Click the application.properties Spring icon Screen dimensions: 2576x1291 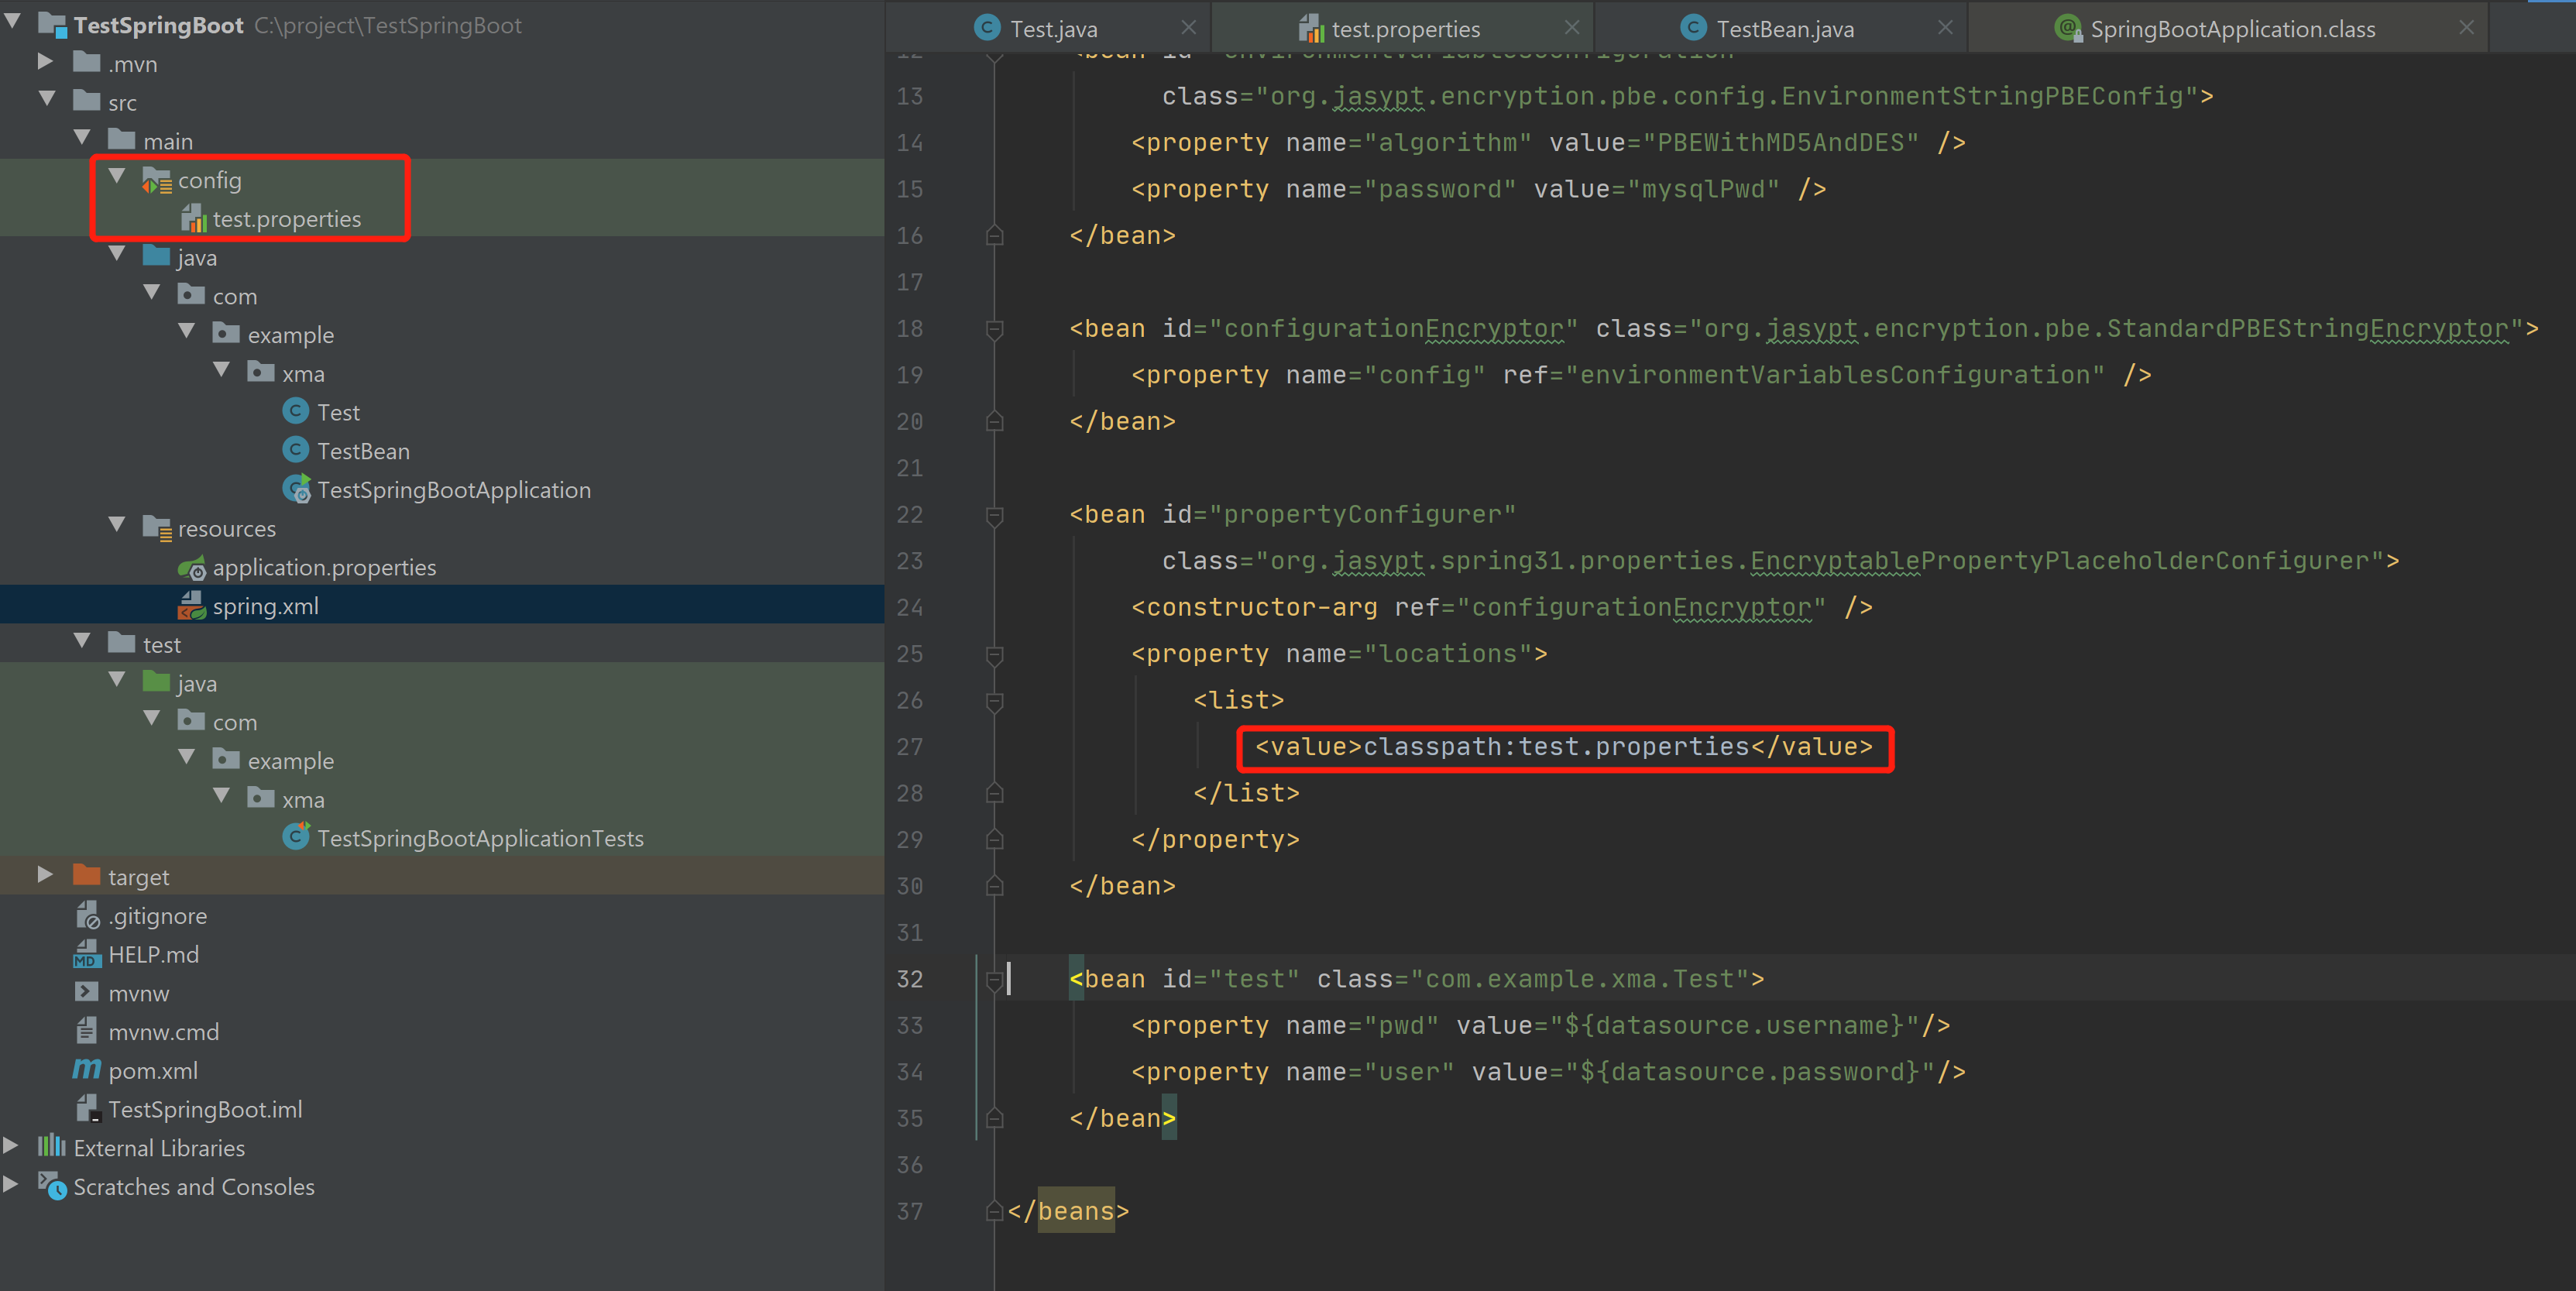tap(192, 568)
